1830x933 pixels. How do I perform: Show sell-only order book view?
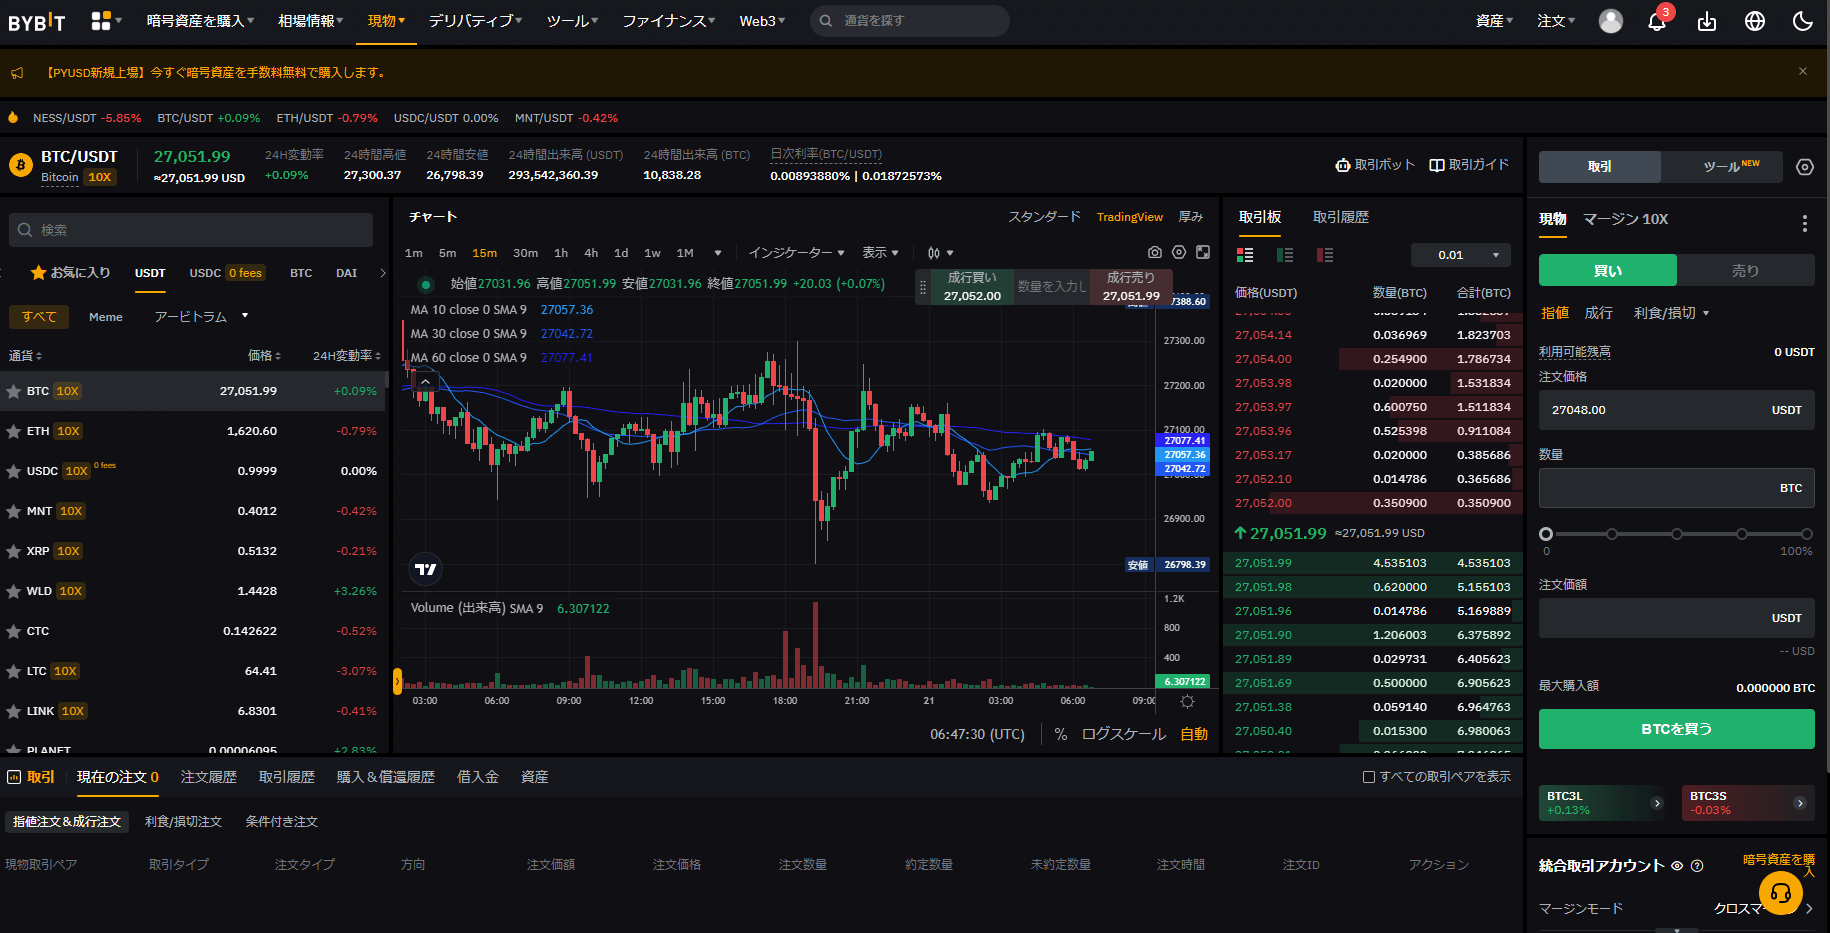tap(1325, 255)
